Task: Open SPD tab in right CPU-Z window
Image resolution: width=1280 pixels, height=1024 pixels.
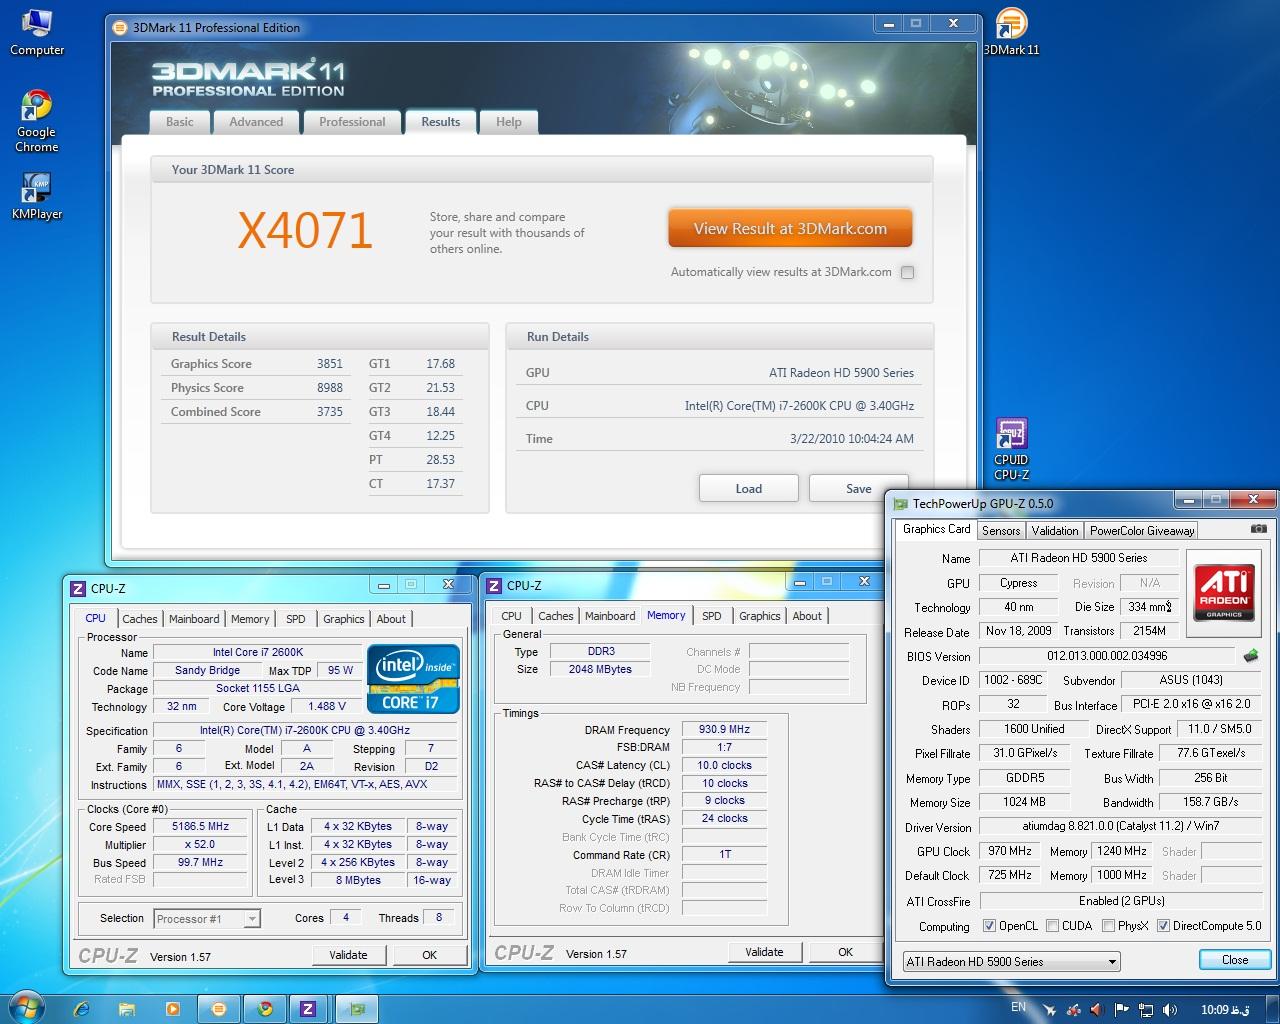Action: 712,616
